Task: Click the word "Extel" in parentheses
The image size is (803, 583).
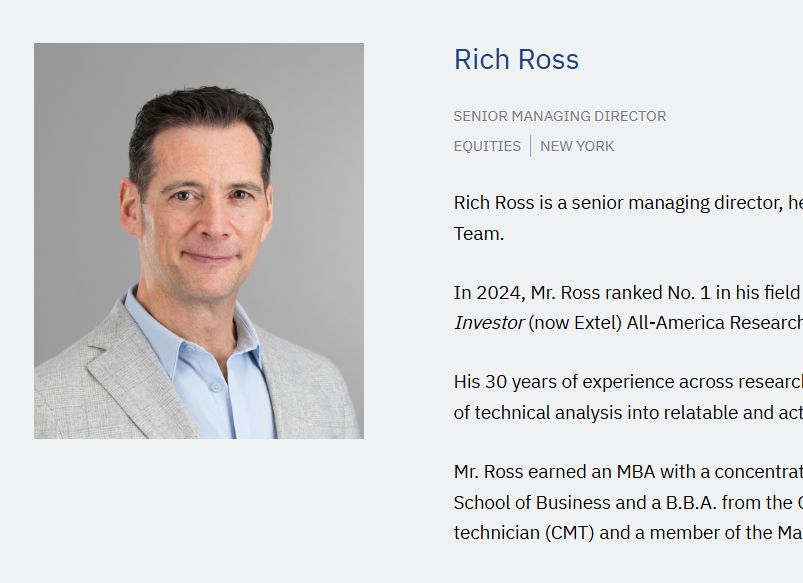Action: tap(597, 323)
